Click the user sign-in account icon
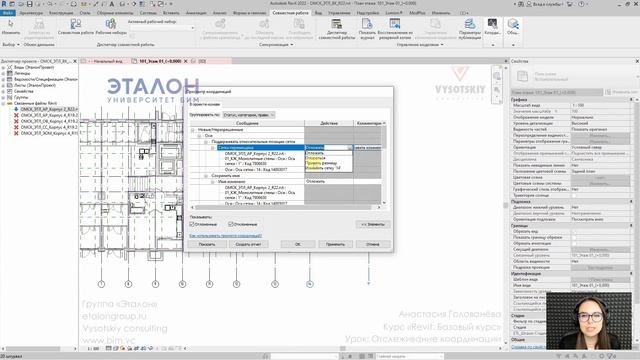The image size is (640, 360). click(x=529, y=4)
